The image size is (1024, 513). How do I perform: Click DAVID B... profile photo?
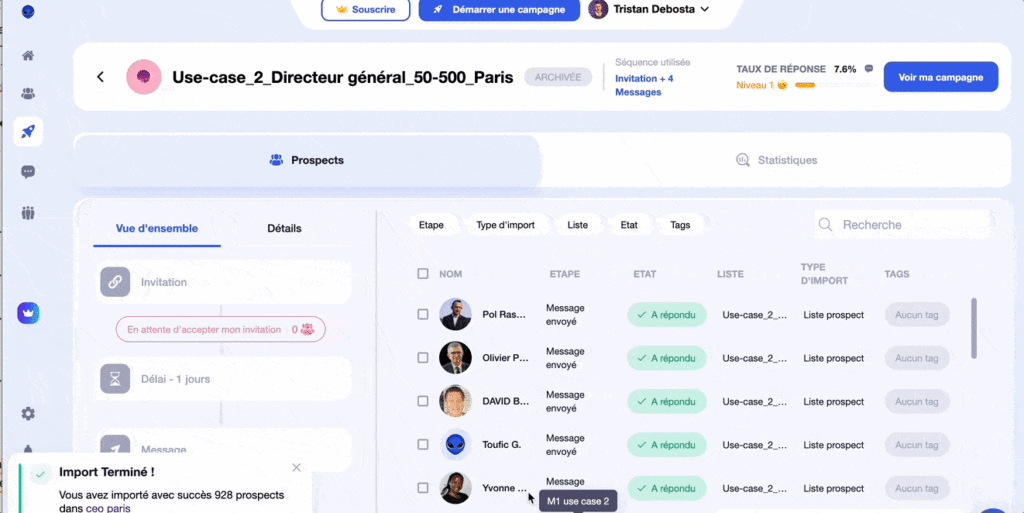(455, 401)
